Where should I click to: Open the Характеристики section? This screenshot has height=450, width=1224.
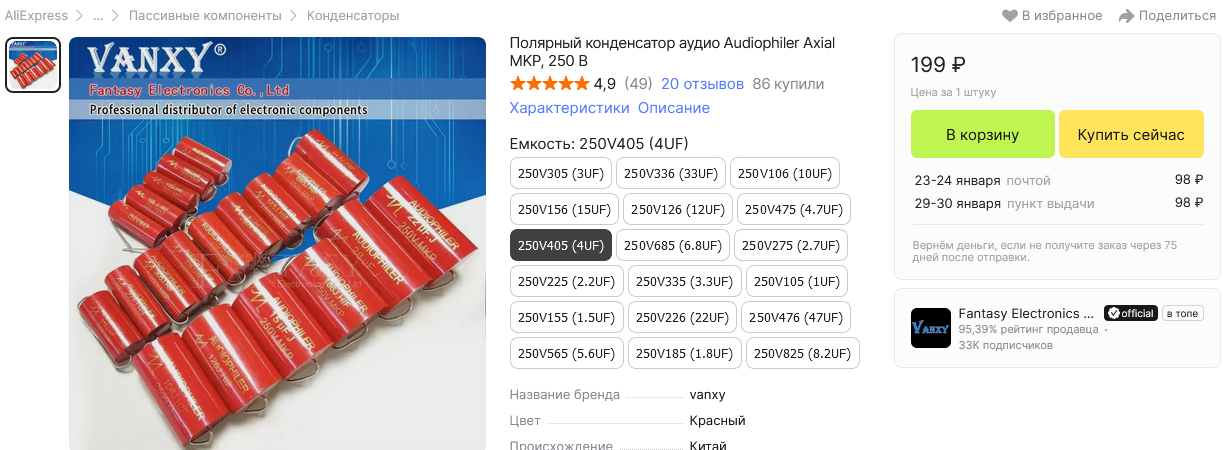(x=569, y=108)
